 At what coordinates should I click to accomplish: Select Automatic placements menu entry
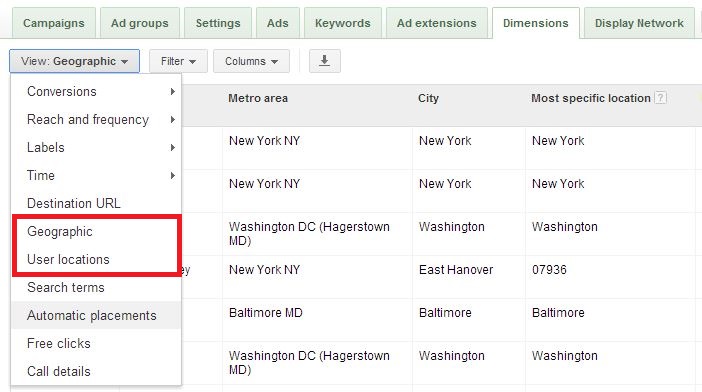(96, 315)
